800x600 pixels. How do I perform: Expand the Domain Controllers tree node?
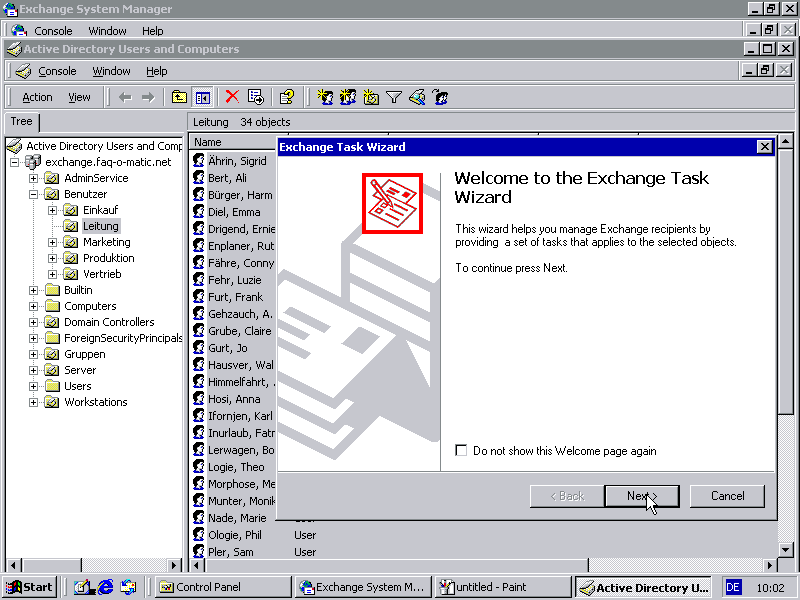(x=33, y=322)
